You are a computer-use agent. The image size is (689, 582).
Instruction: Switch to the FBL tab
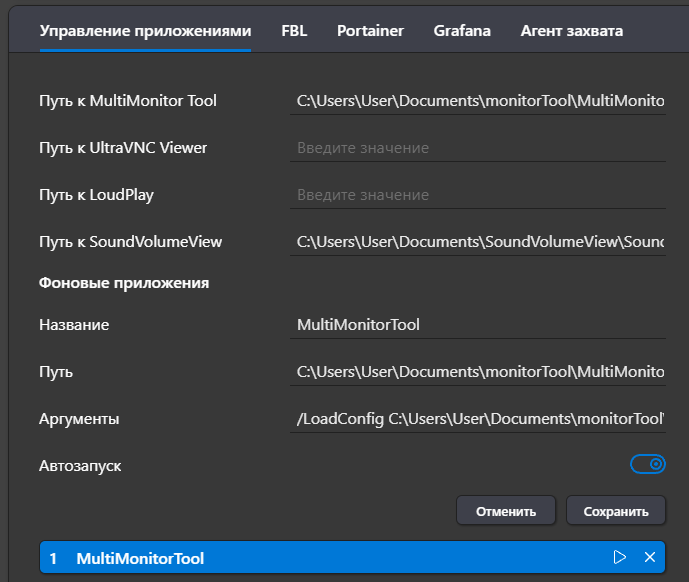294,31
